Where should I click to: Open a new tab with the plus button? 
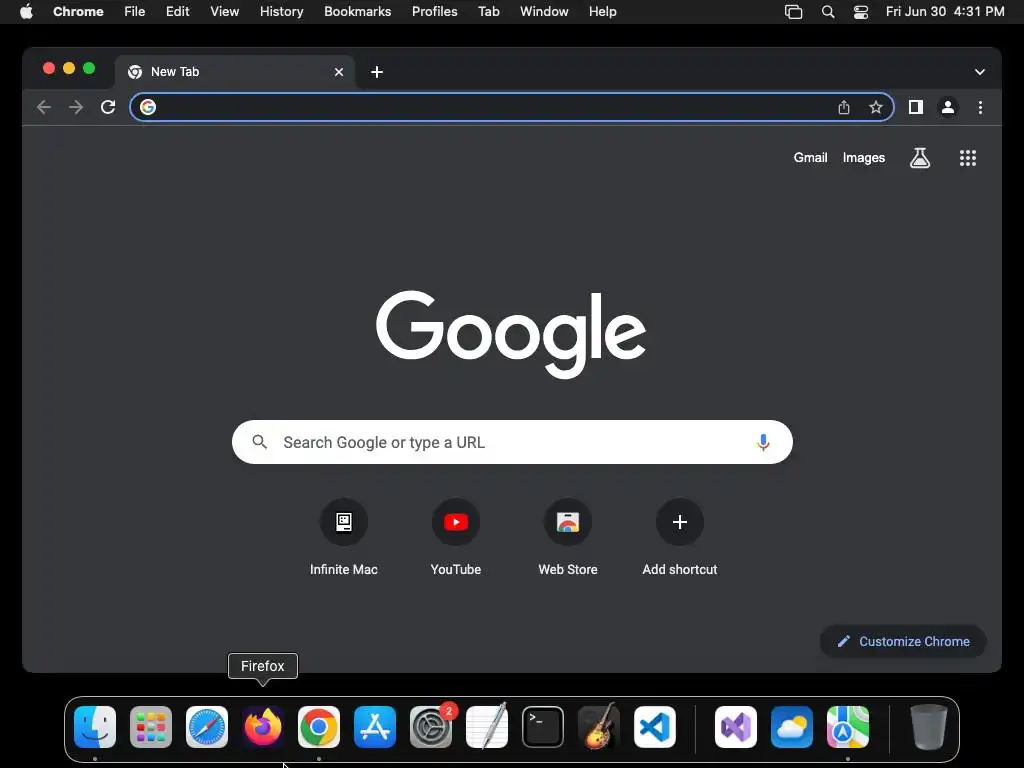coord(377,72)
